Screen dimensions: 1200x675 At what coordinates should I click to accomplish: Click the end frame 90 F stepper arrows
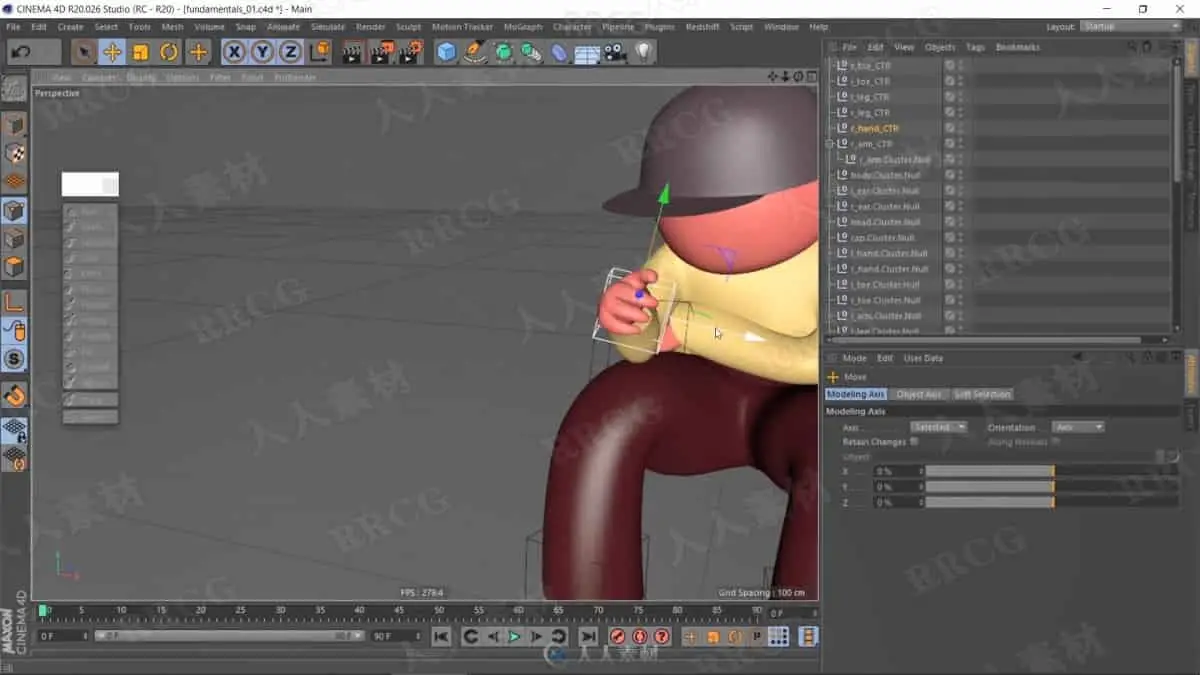coord(419,636)
